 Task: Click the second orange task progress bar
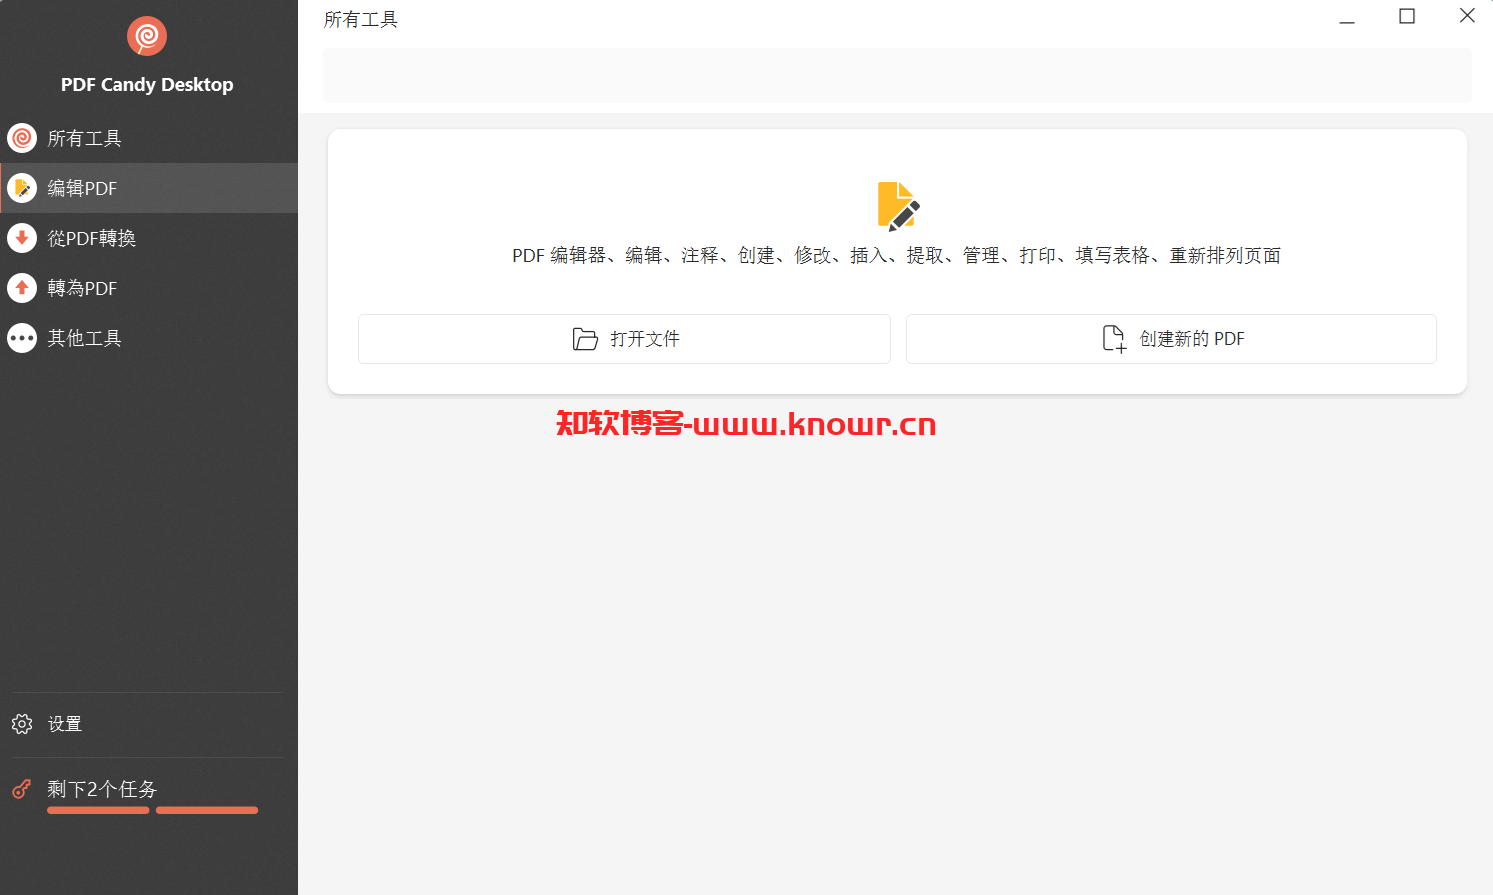click(x=207, y=810)
